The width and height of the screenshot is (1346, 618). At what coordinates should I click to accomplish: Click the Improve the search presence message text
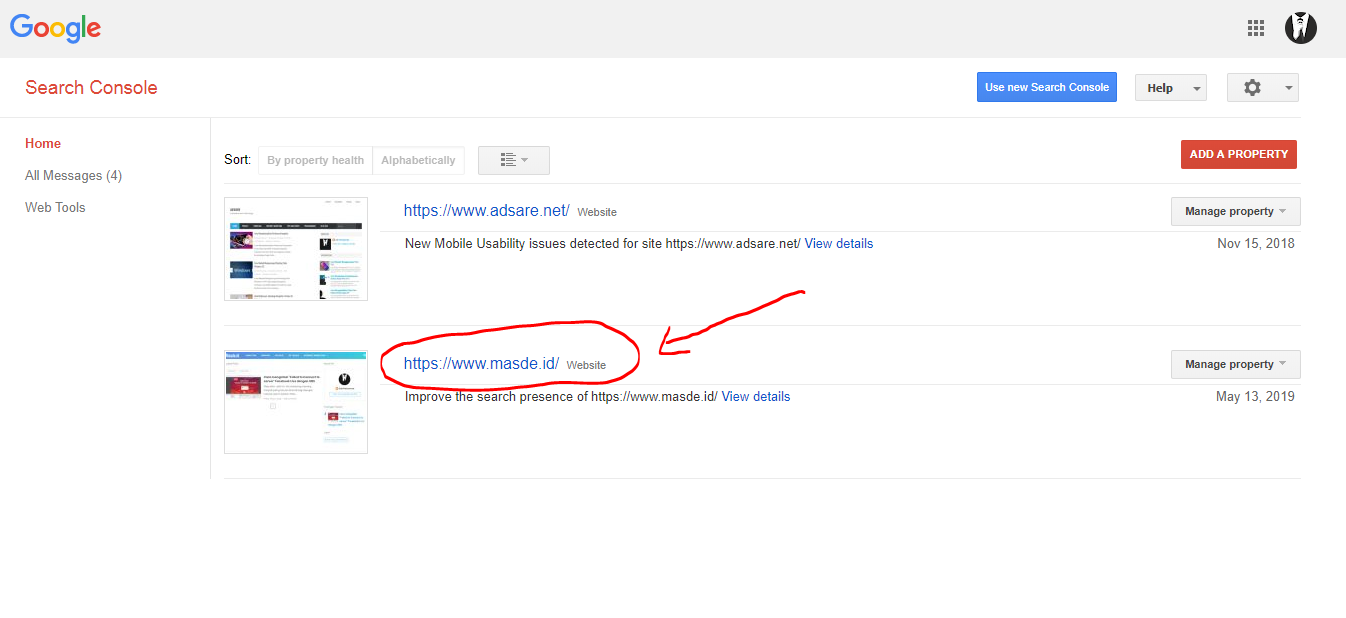[561, 397]
